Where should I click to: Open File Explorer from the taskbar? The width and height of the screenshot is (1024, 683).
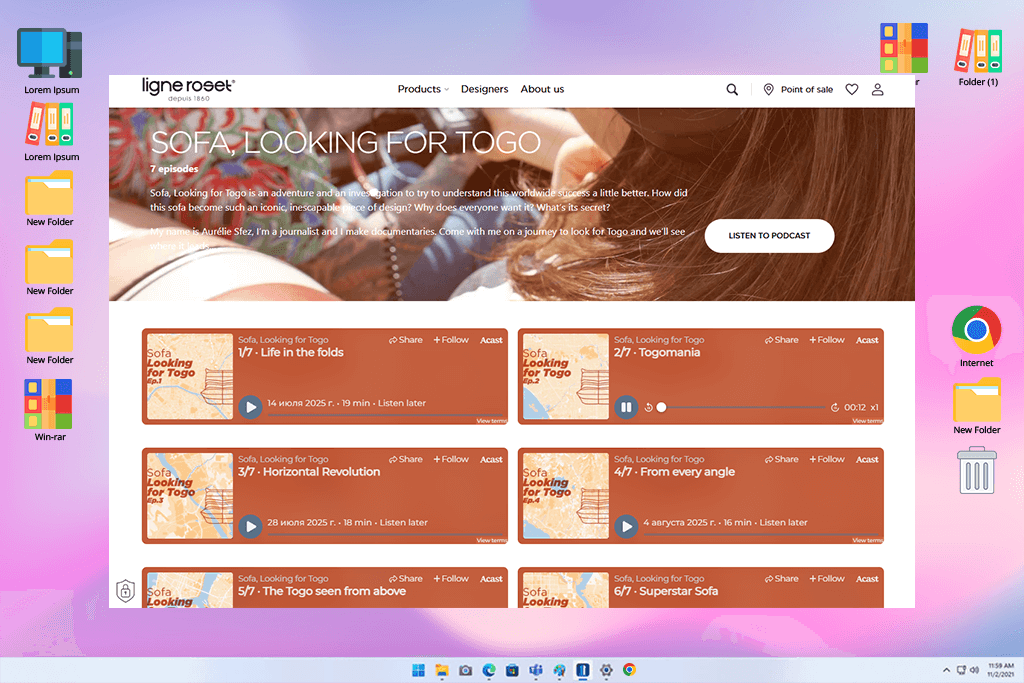tap(442, 671)
